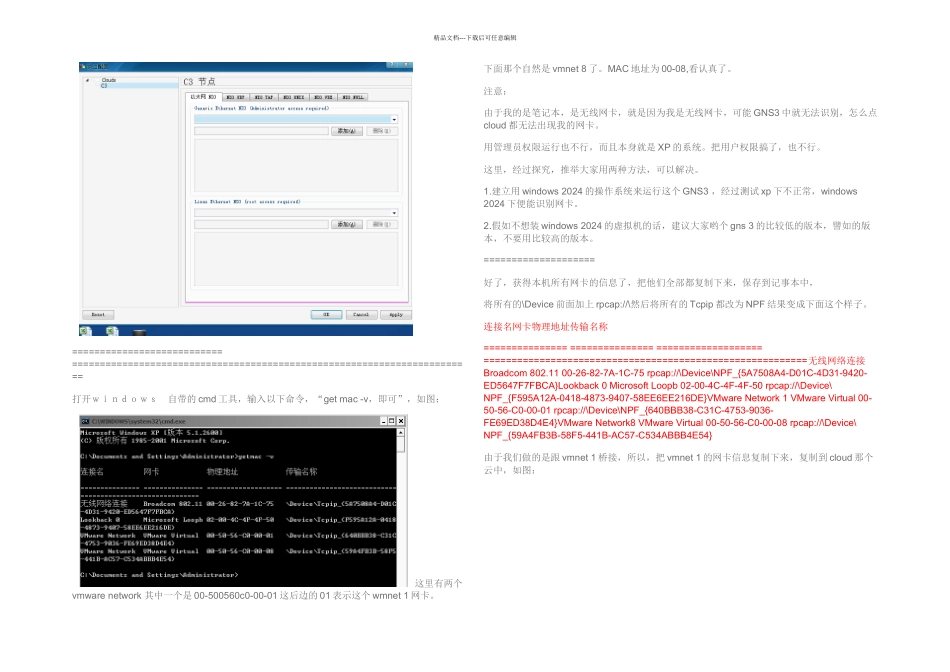950x672 pixels.
Task: Open the second spreadsheet icon on taskbar
Action: 112,331
